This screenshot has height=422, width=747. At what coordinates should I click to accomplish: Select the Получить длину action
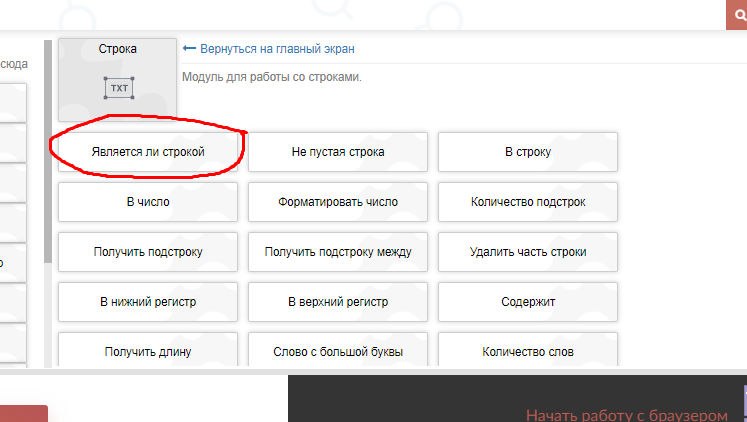pyautogui.click(x=148, y=351)
